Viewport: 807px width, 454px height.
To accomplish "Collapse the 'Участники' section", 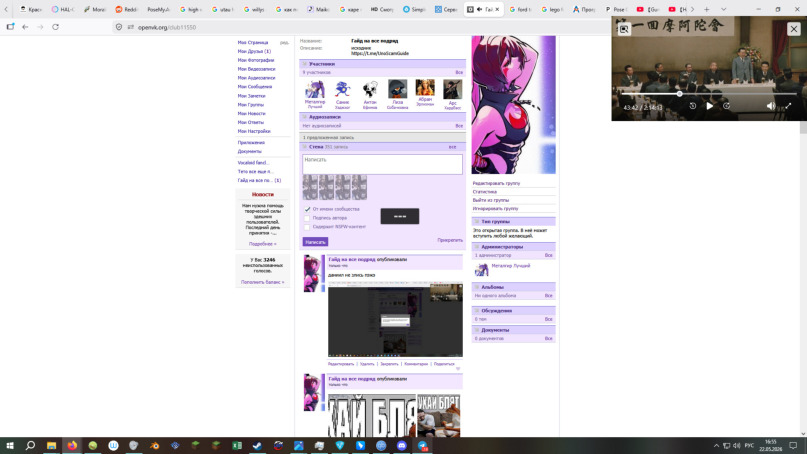I will 304,64.
